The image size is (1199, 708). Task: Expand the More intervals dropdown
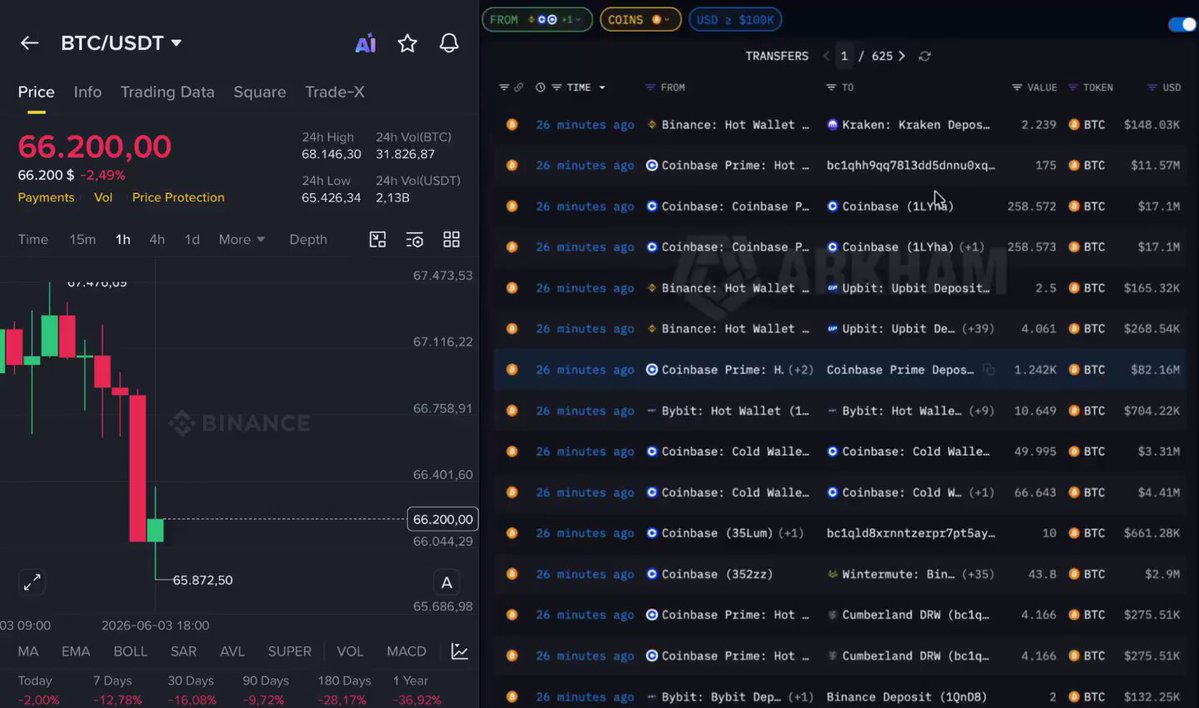point(242,239)
